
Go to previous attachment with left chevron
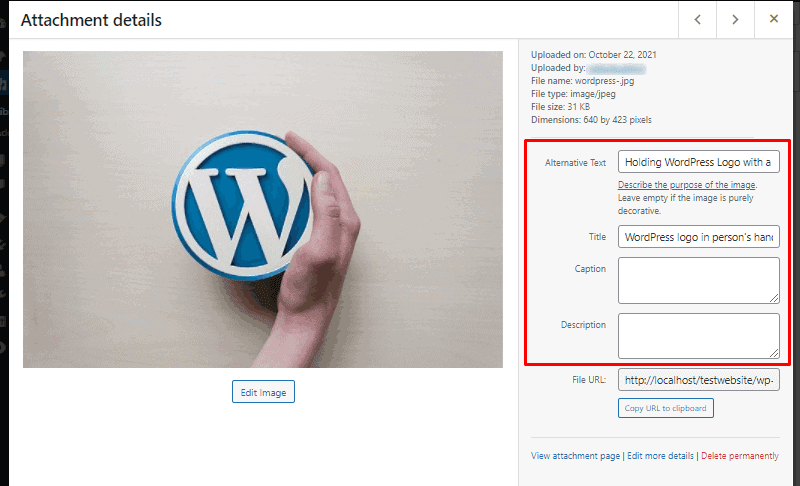(x=697, y=19)
